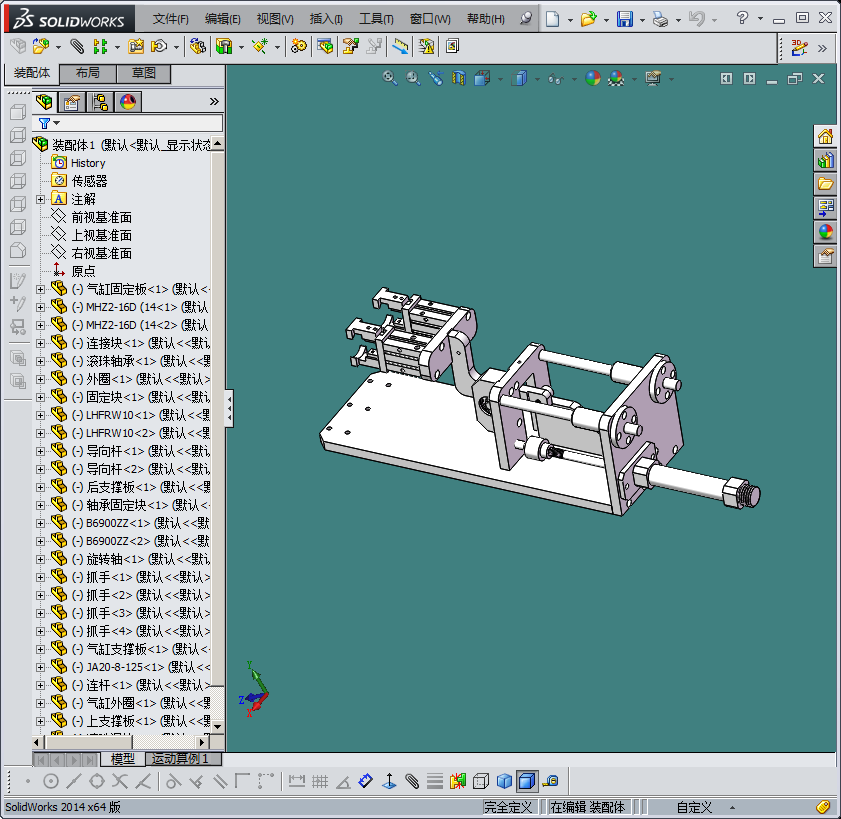The image size is (841, 819).
Task: Open the Edit Appearance color ball icon
Action: 593,78
